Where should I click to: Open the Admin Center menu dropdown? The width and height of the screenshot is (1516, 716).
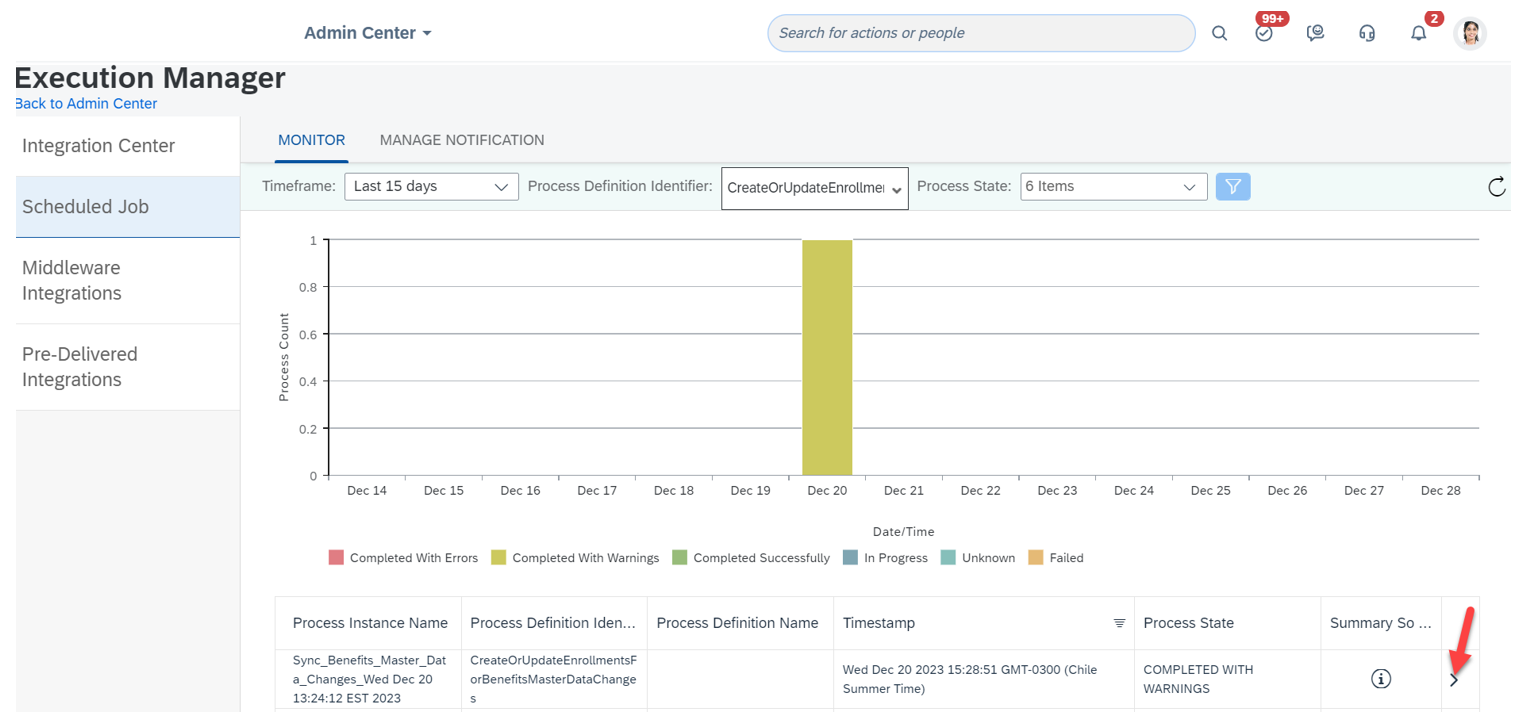pos(368,33)
